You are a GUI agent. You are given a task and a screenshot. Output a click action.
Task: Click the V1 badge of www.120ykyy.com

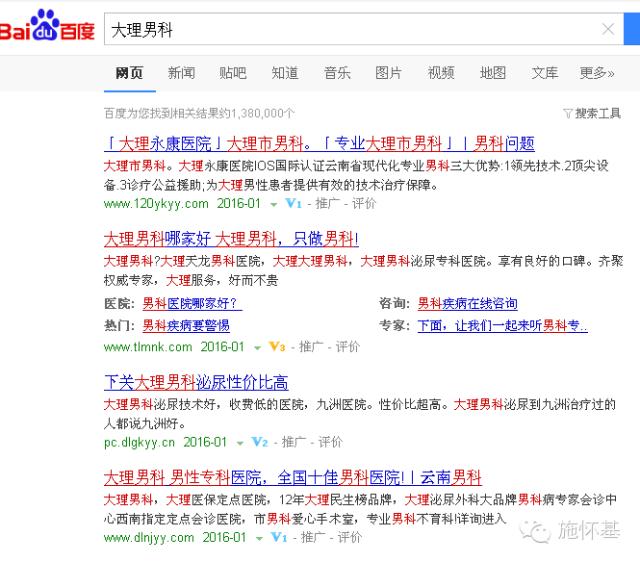coord(293,203)
